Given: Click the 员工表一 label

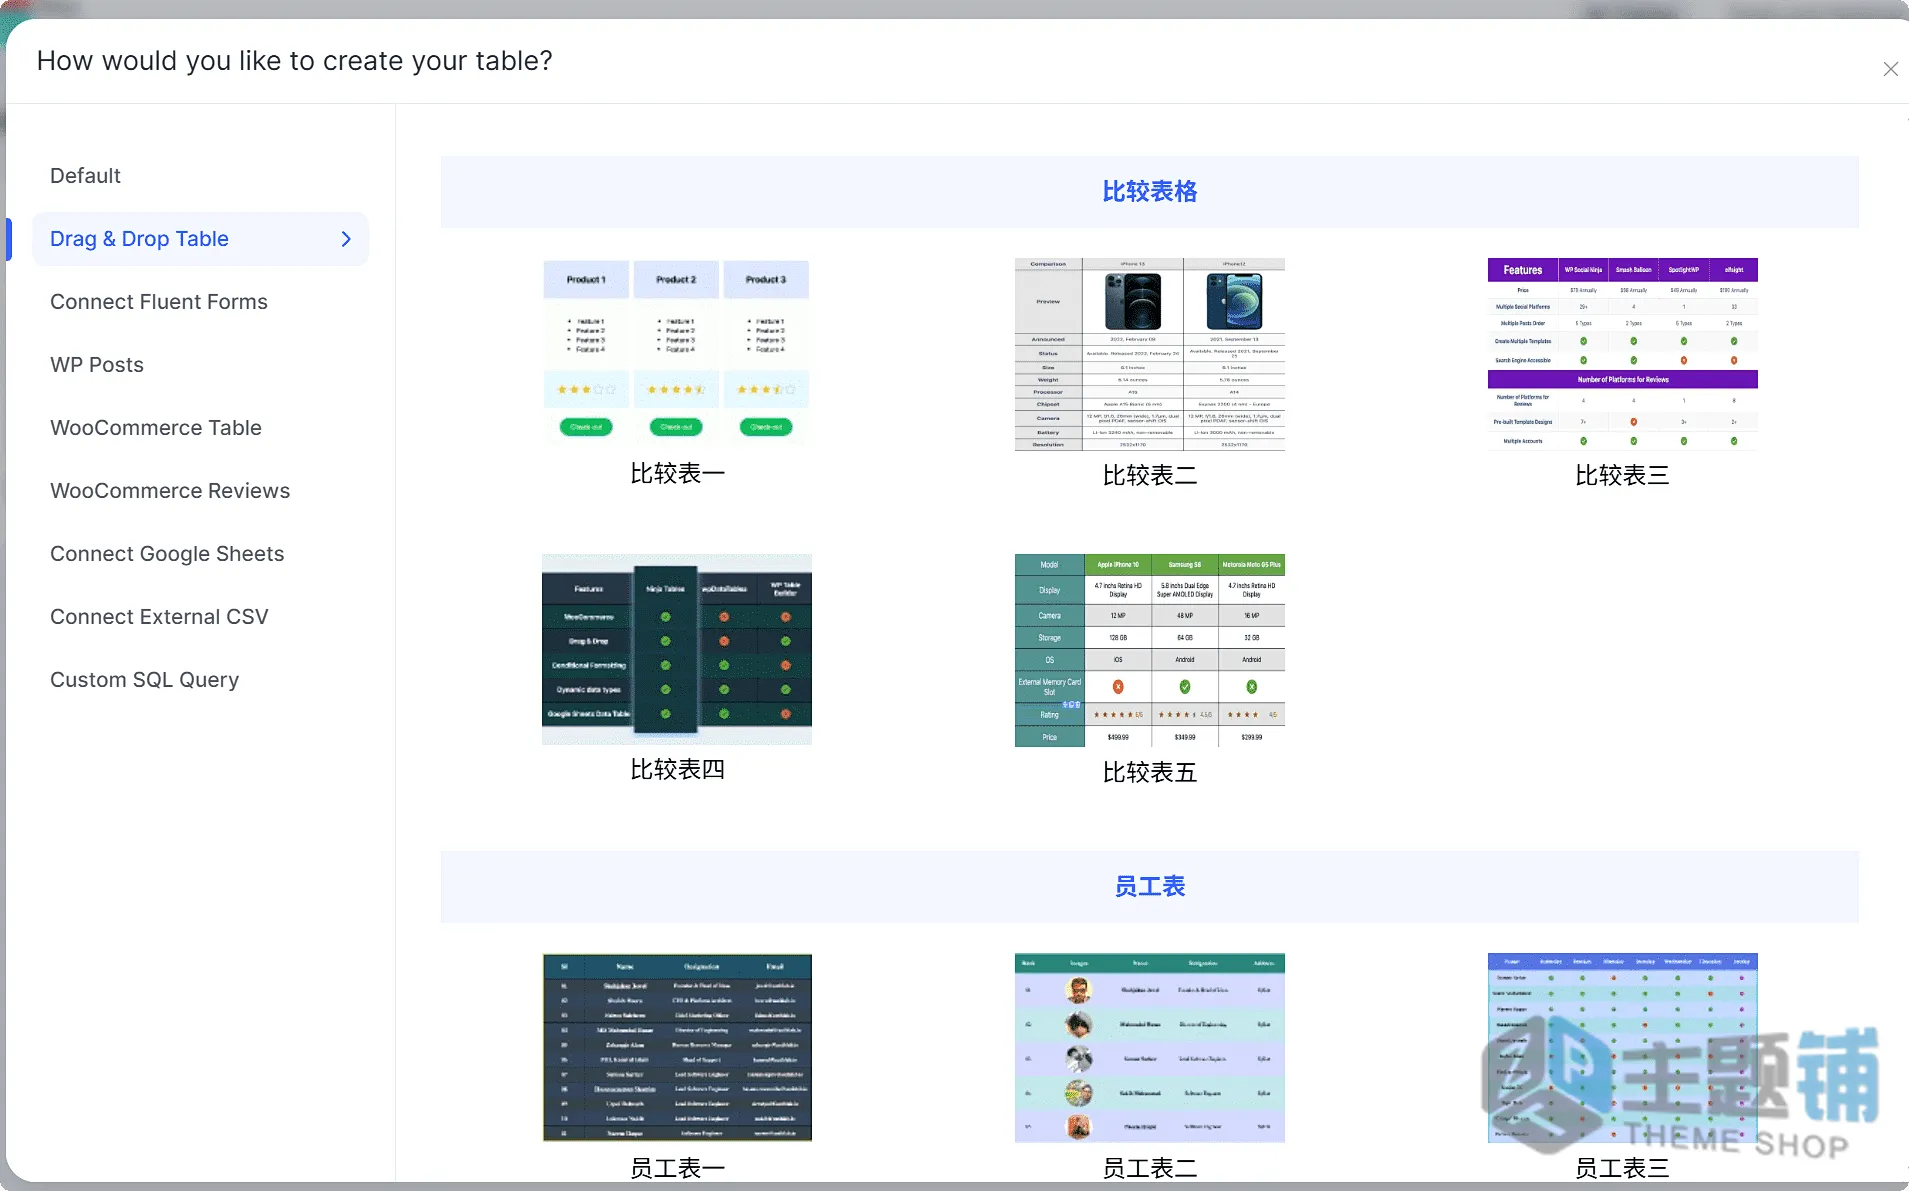Looking at the screenshot, I should pyautogui.click(x=677, y=1168).
